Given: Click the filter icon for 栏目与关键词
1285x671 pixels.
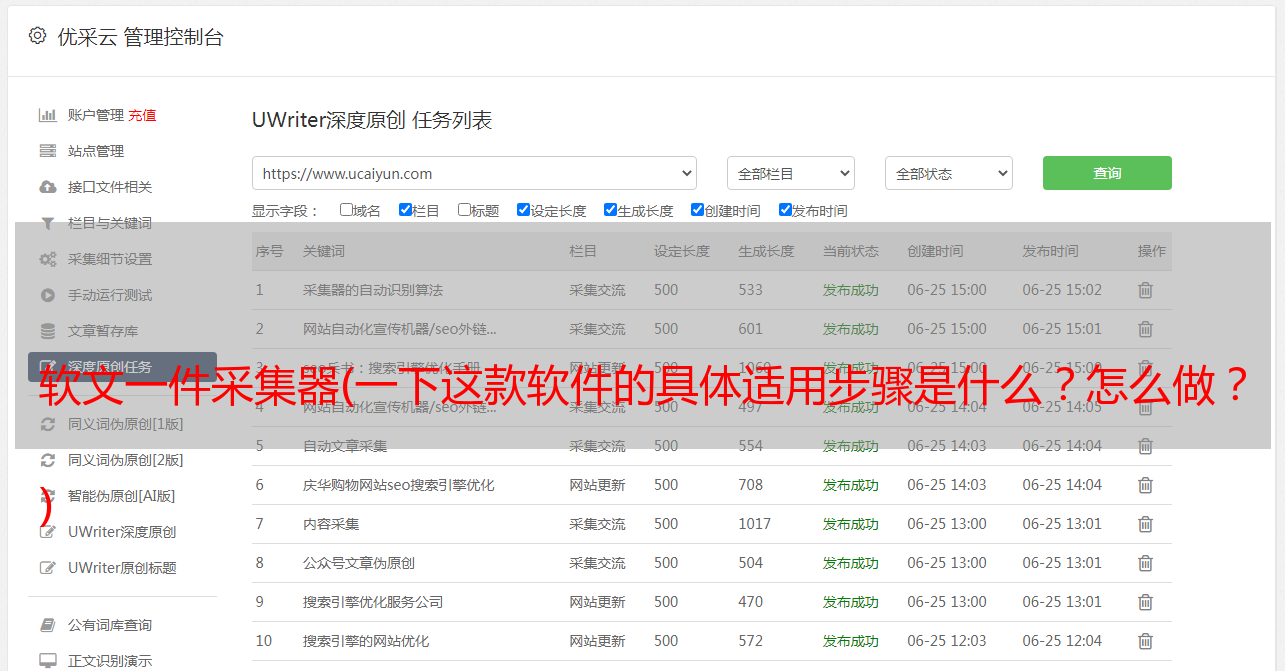Looking at the screenshot, I should (x=47, y=223).
